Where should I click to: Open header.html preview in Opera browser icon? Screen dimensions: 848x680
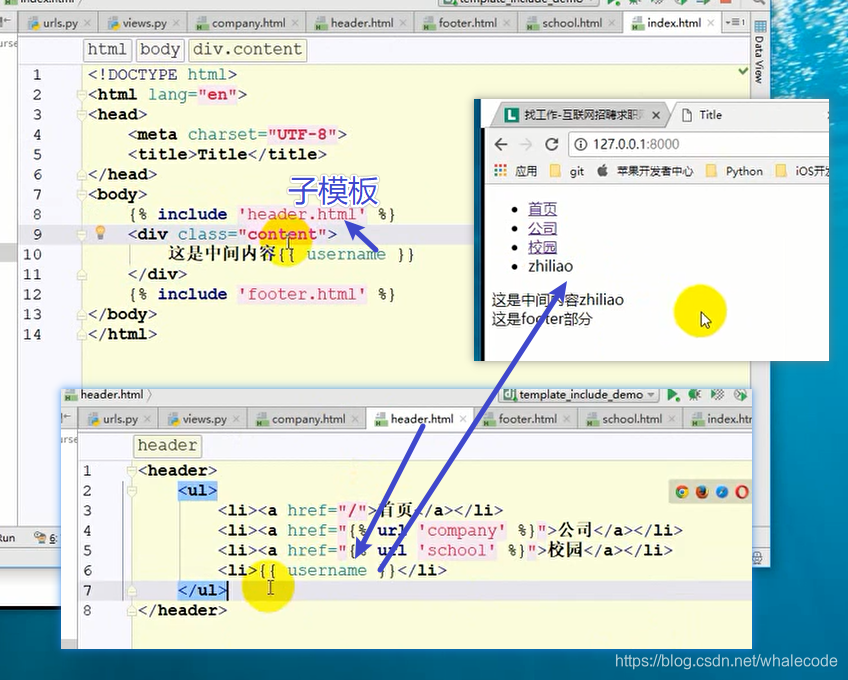click(742, 492)
